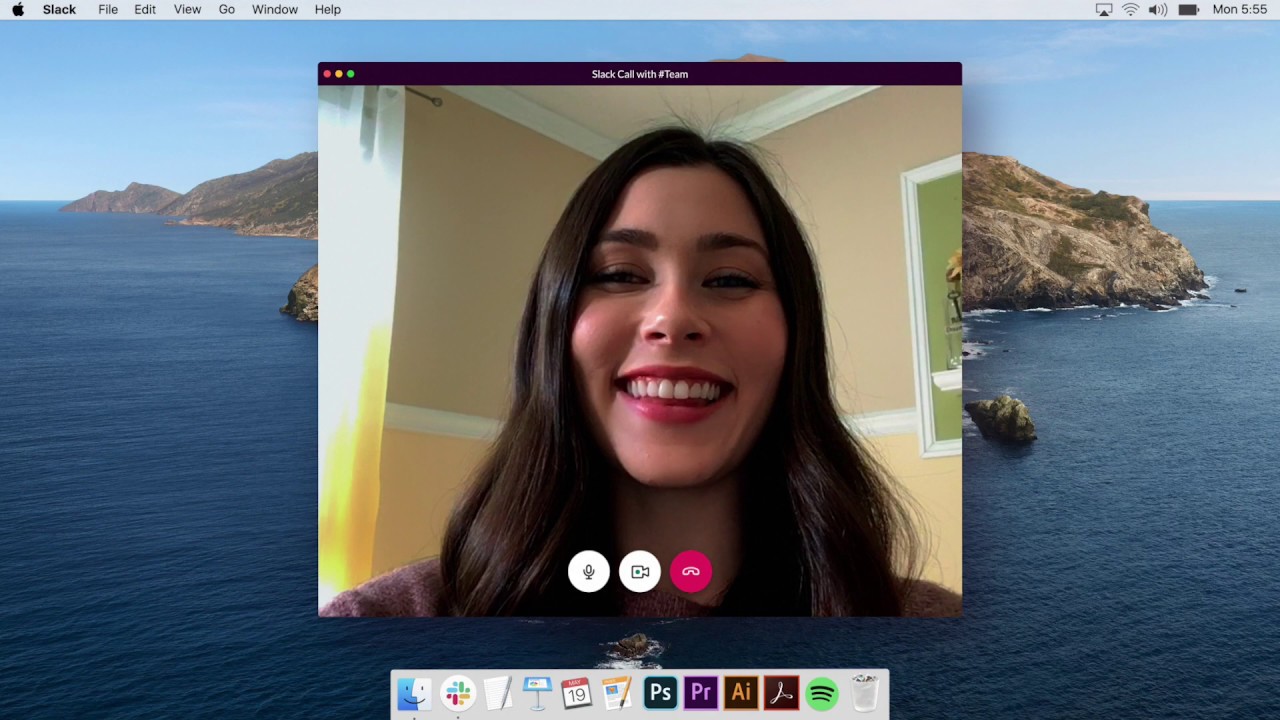Turn off the camera in the Slack call
1280x720 pixels.
click(640, 571)
